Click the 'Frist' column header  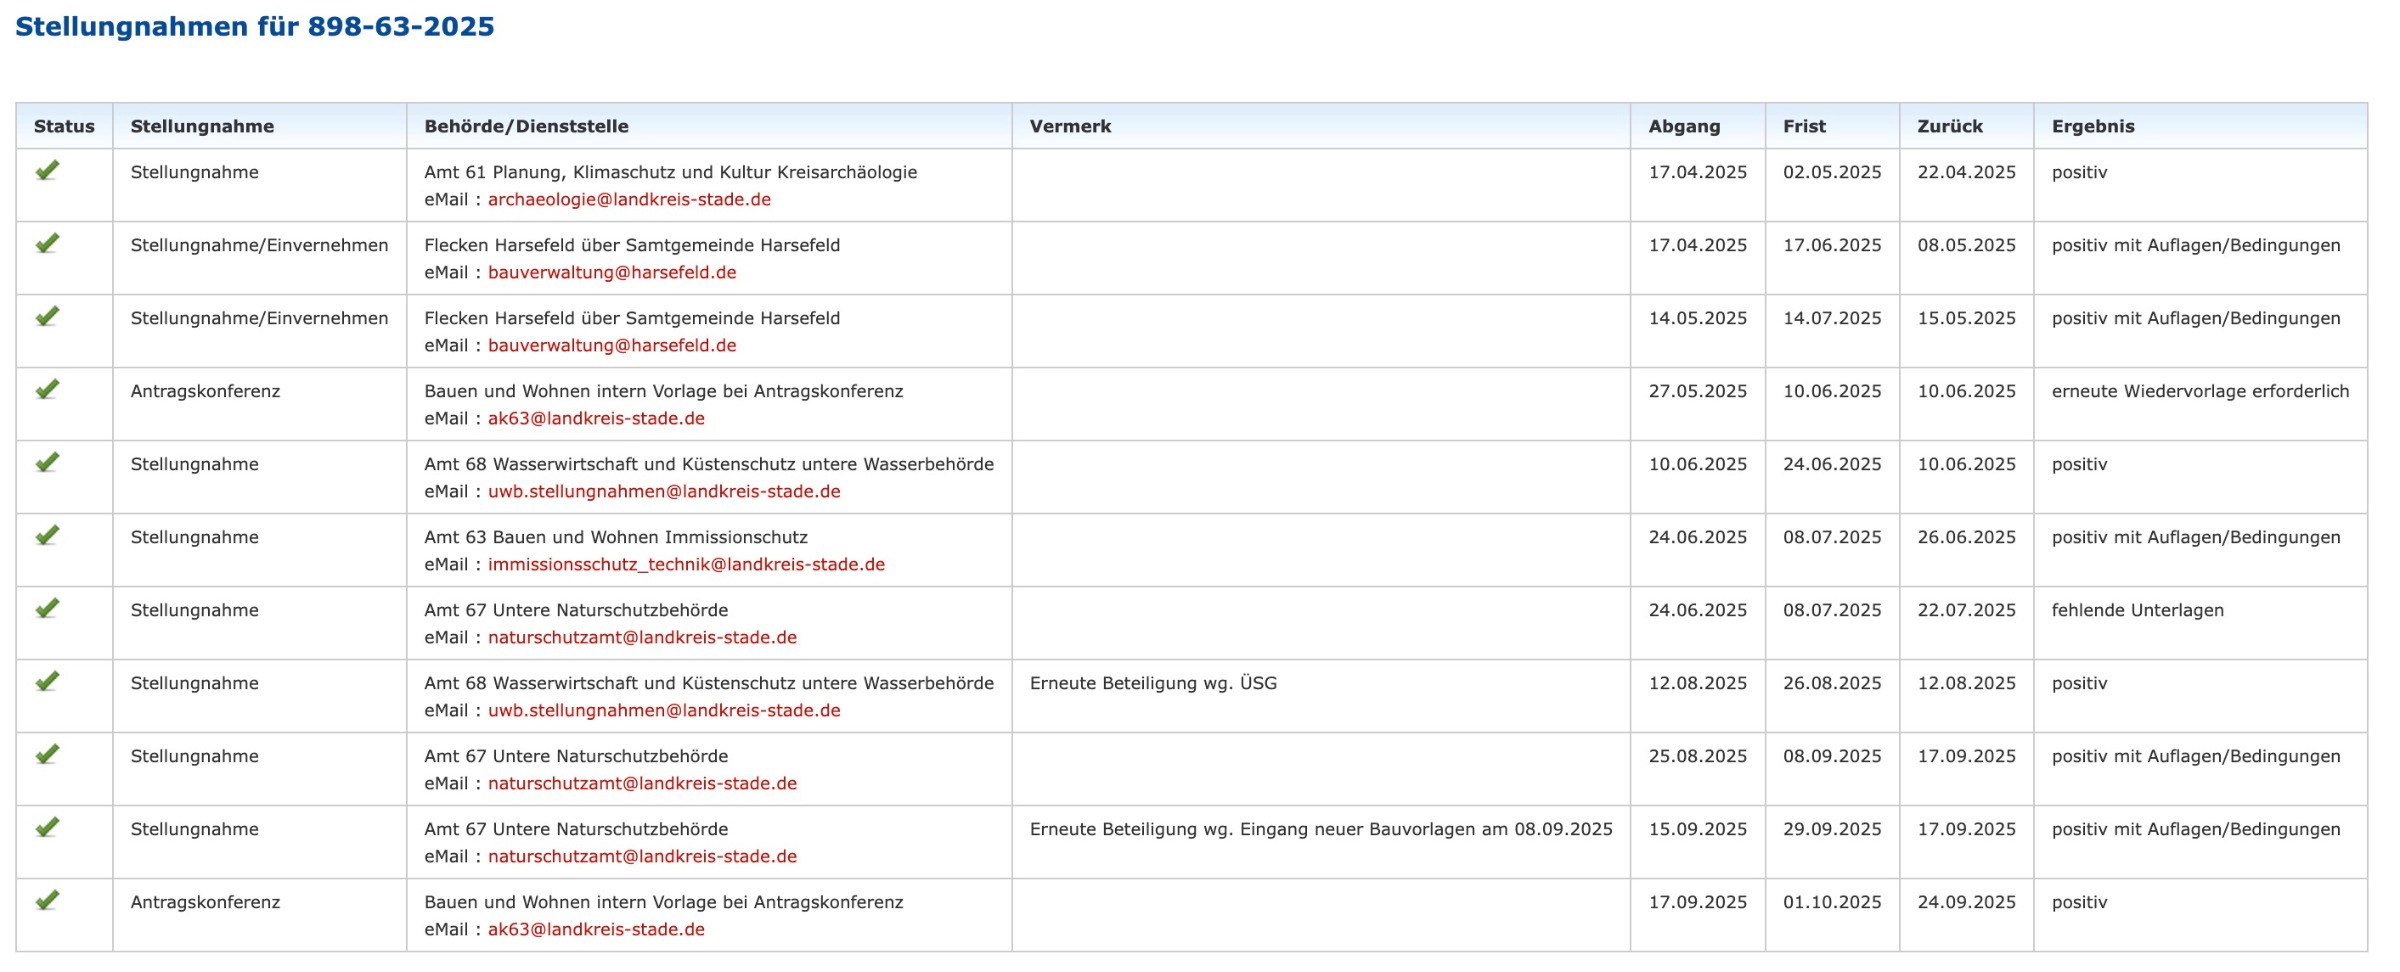1804,126
